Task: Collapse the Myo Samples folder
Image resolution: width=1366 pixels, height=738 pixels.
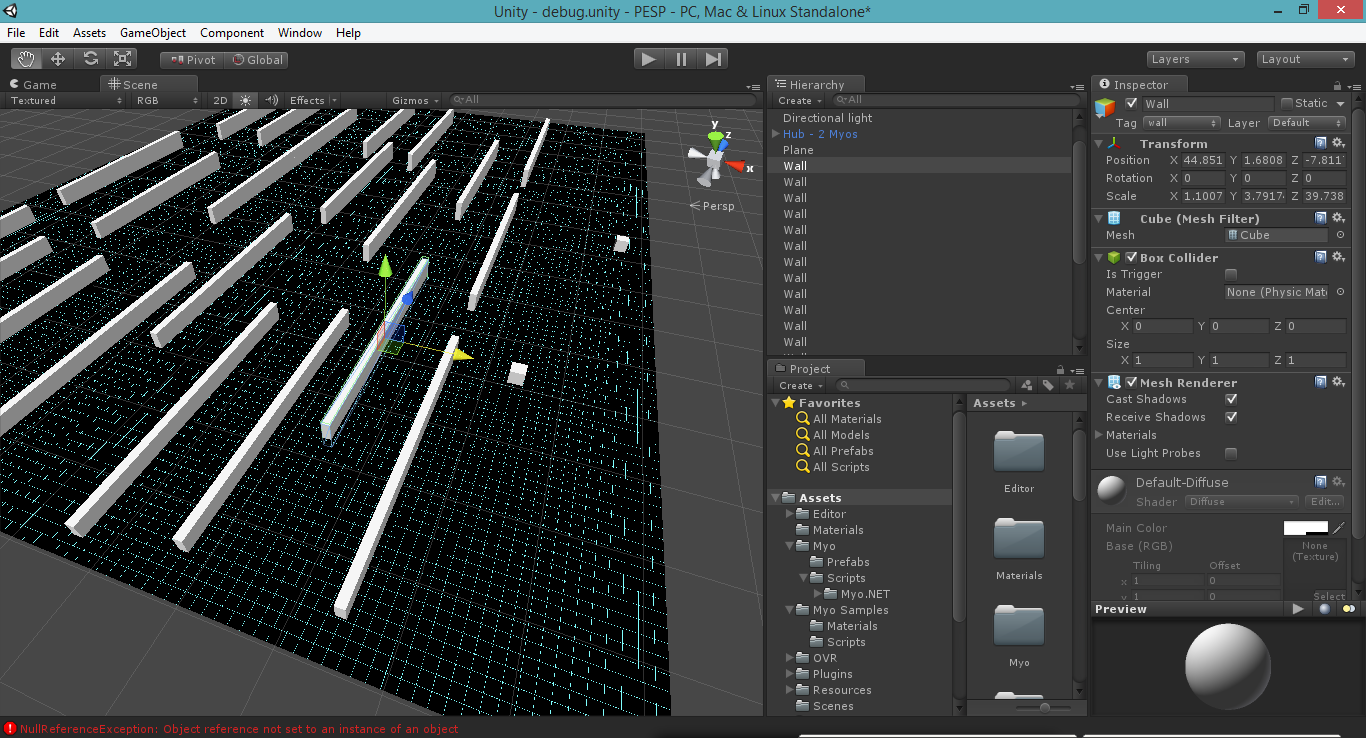Action: 789,610
